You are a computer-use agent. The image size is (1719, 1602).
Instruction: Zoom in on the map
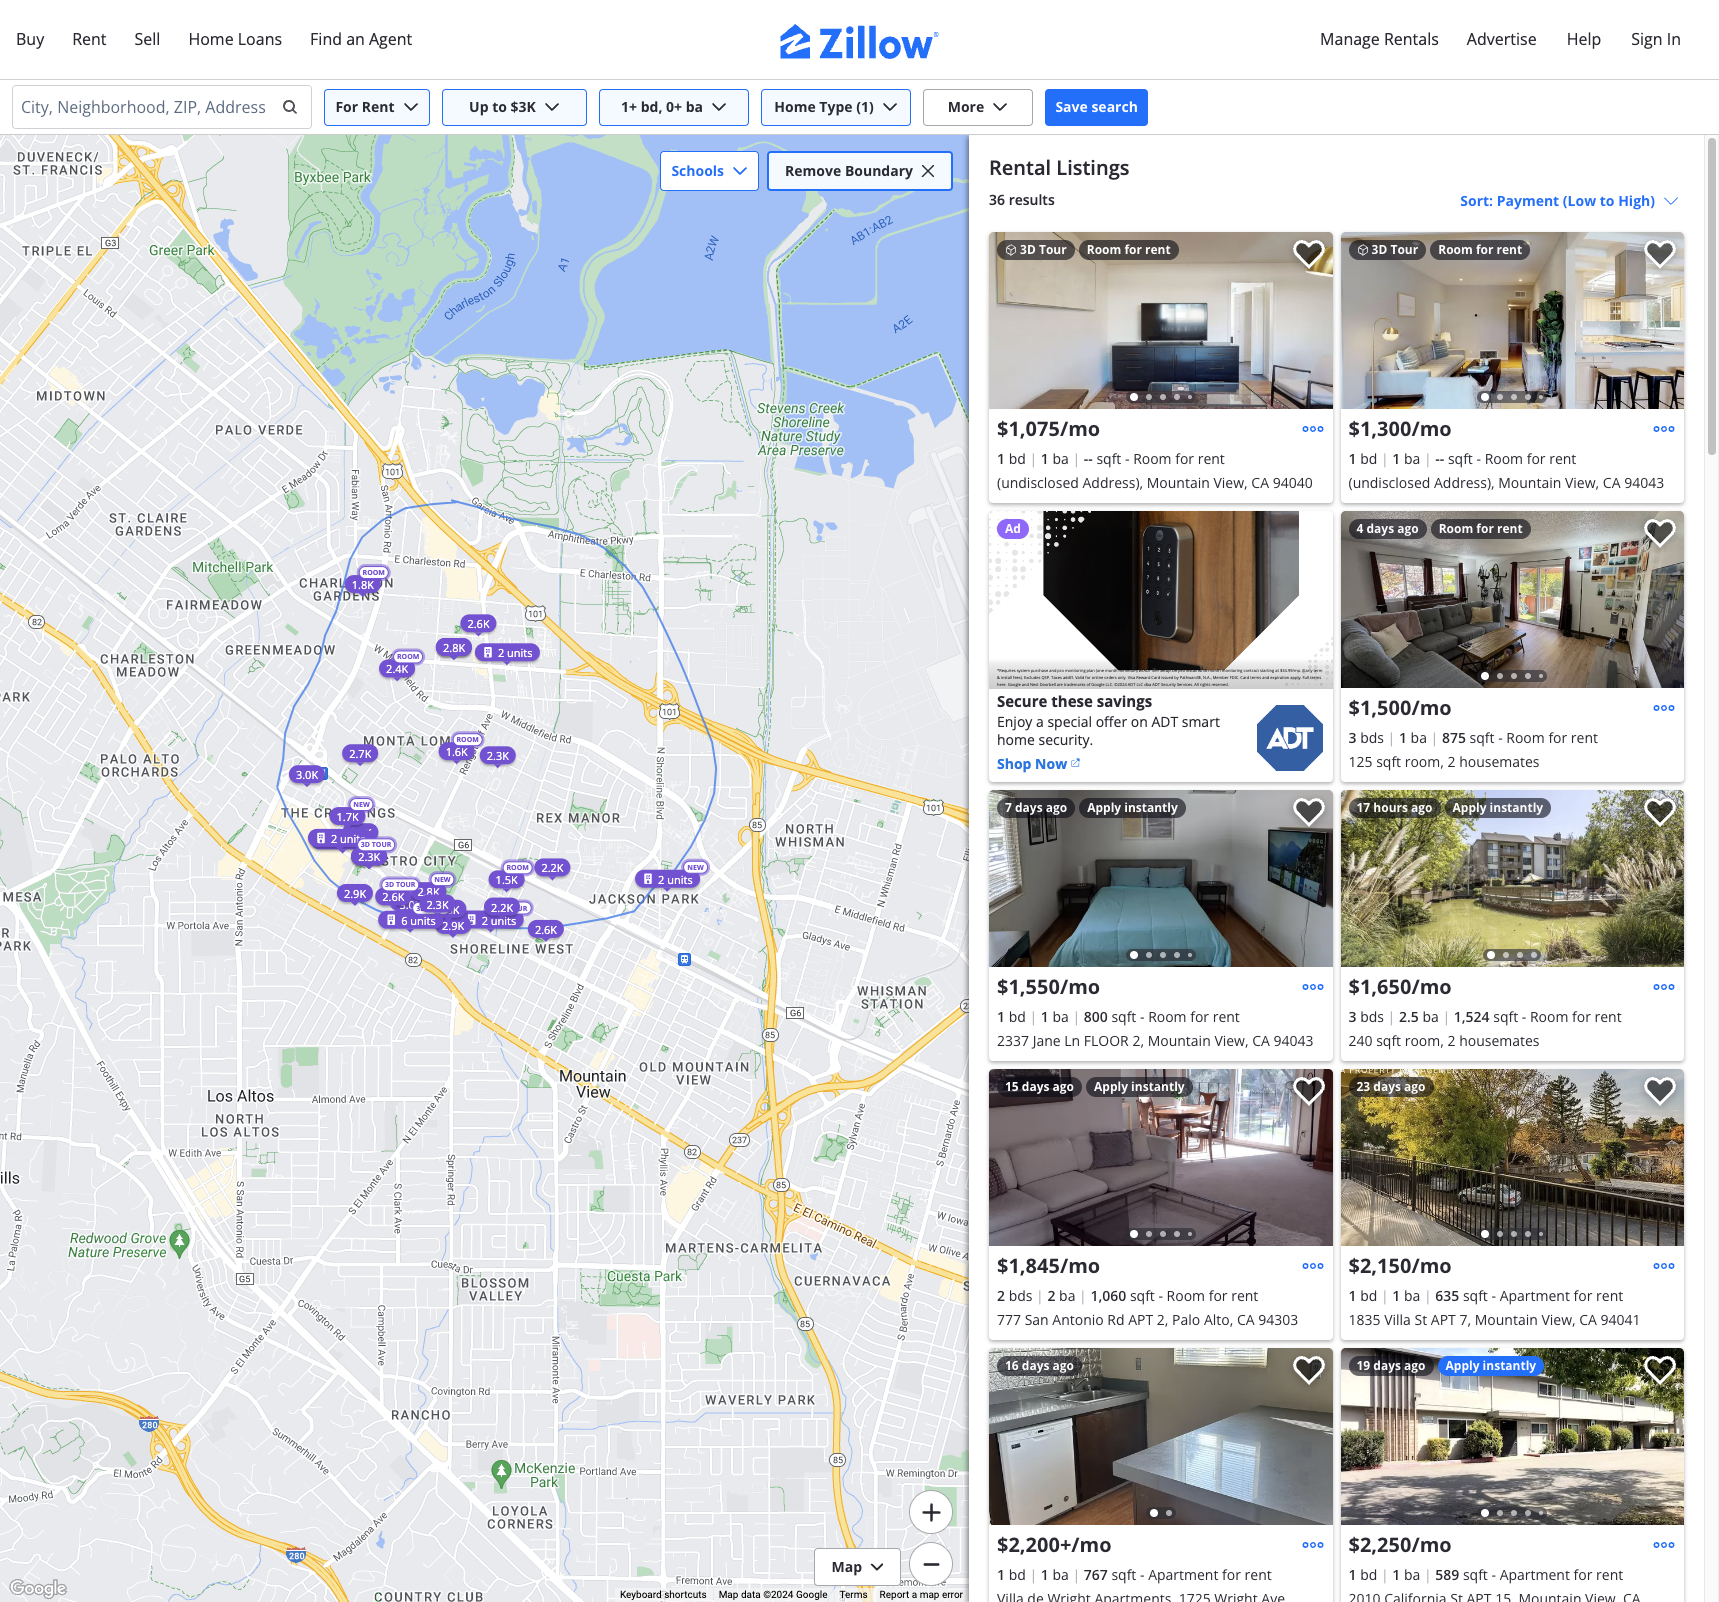click(931, 1512)
